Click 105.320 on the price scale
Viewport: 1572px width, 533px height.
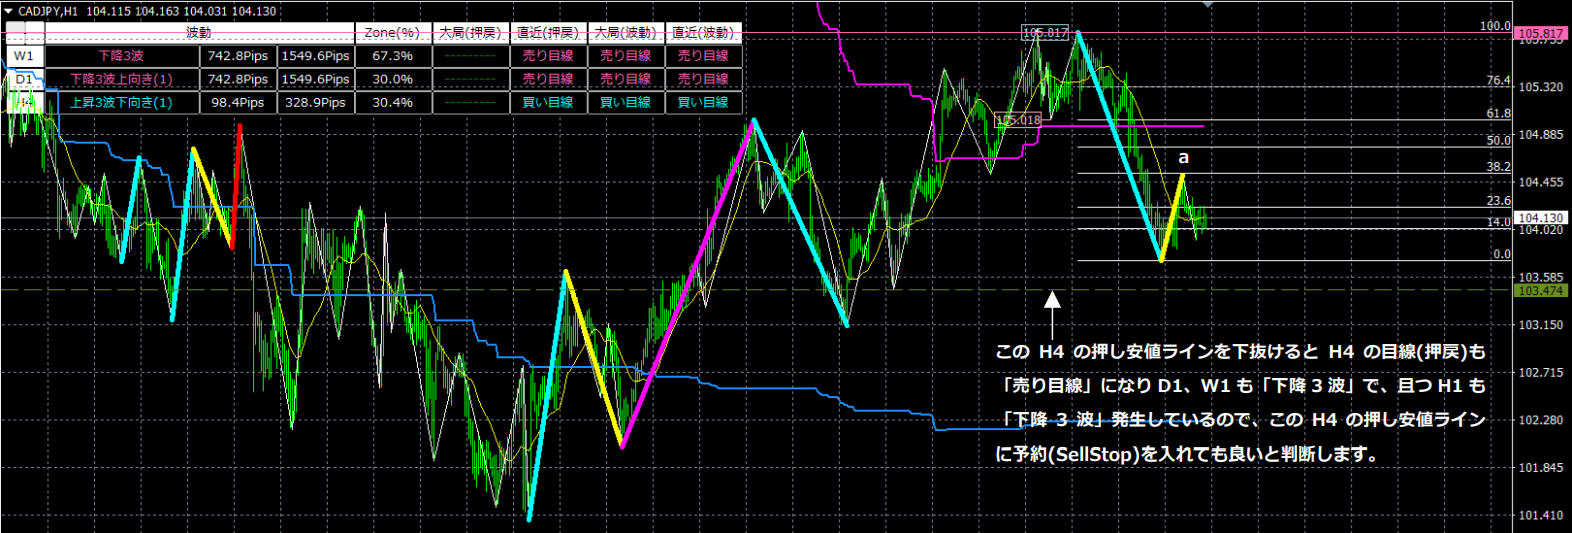(1541, 87)
